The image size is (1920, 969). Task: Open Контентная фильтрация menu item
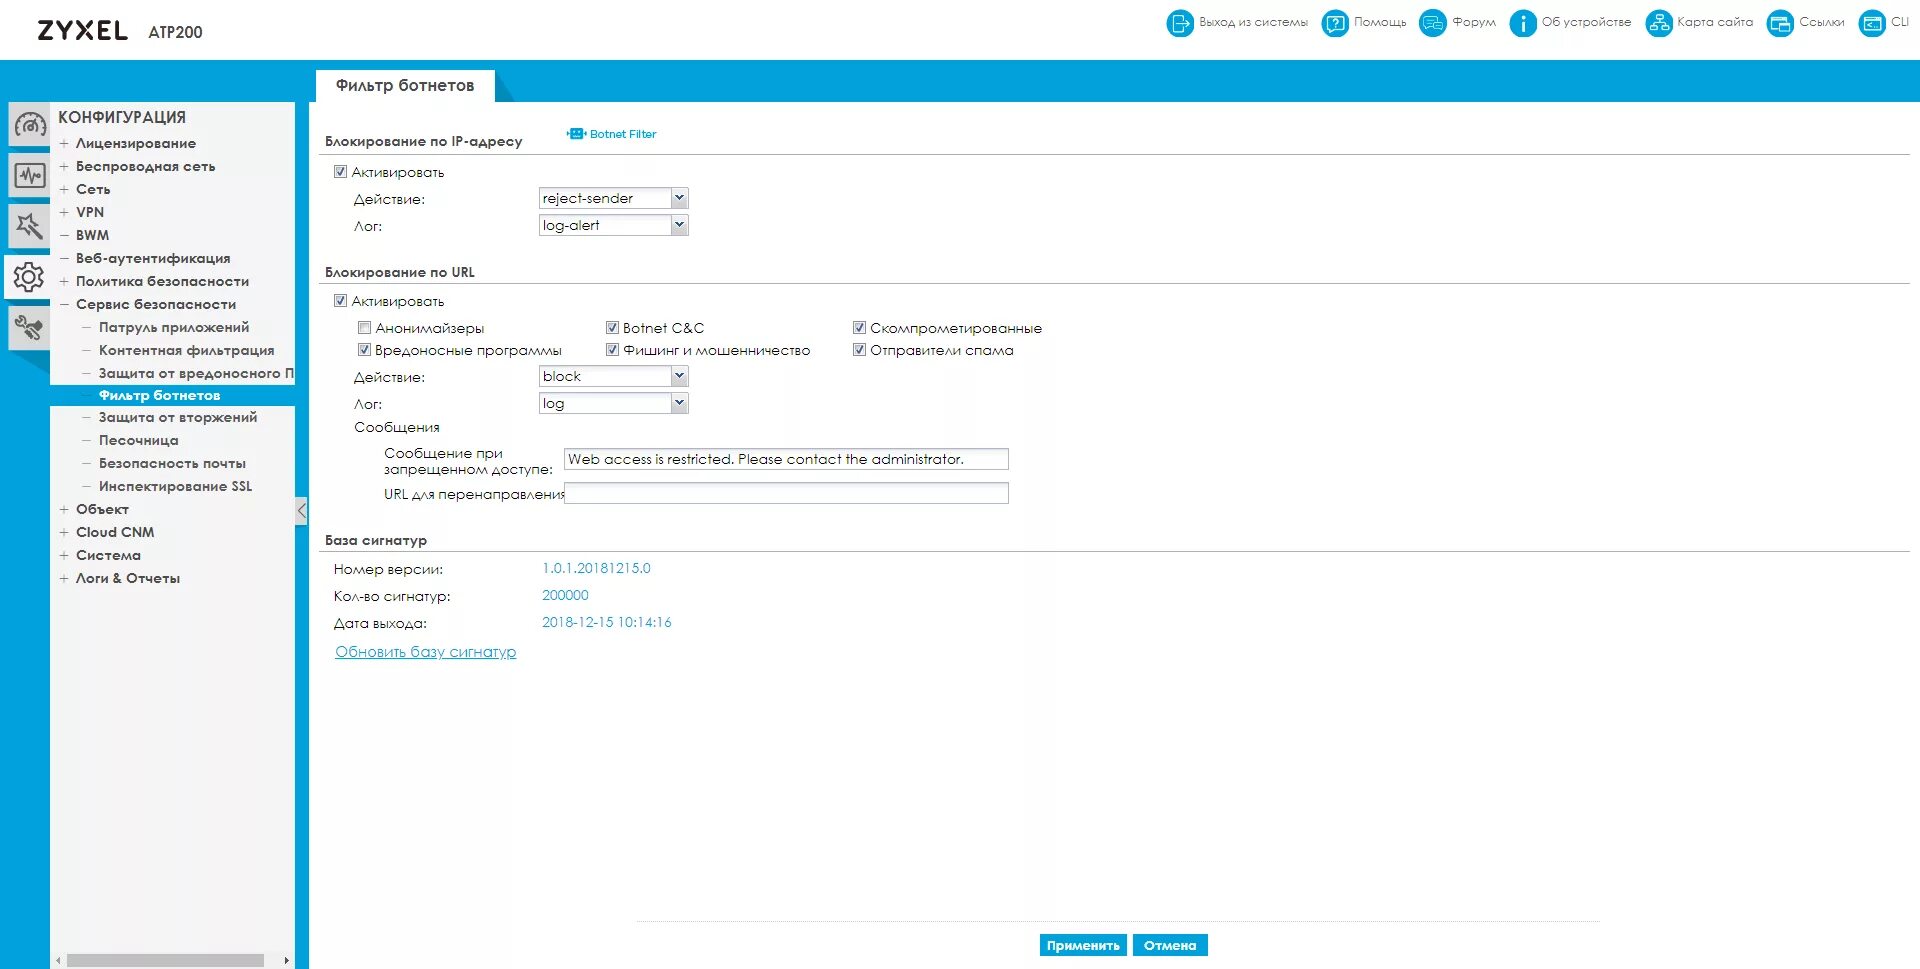click(186, 350)
